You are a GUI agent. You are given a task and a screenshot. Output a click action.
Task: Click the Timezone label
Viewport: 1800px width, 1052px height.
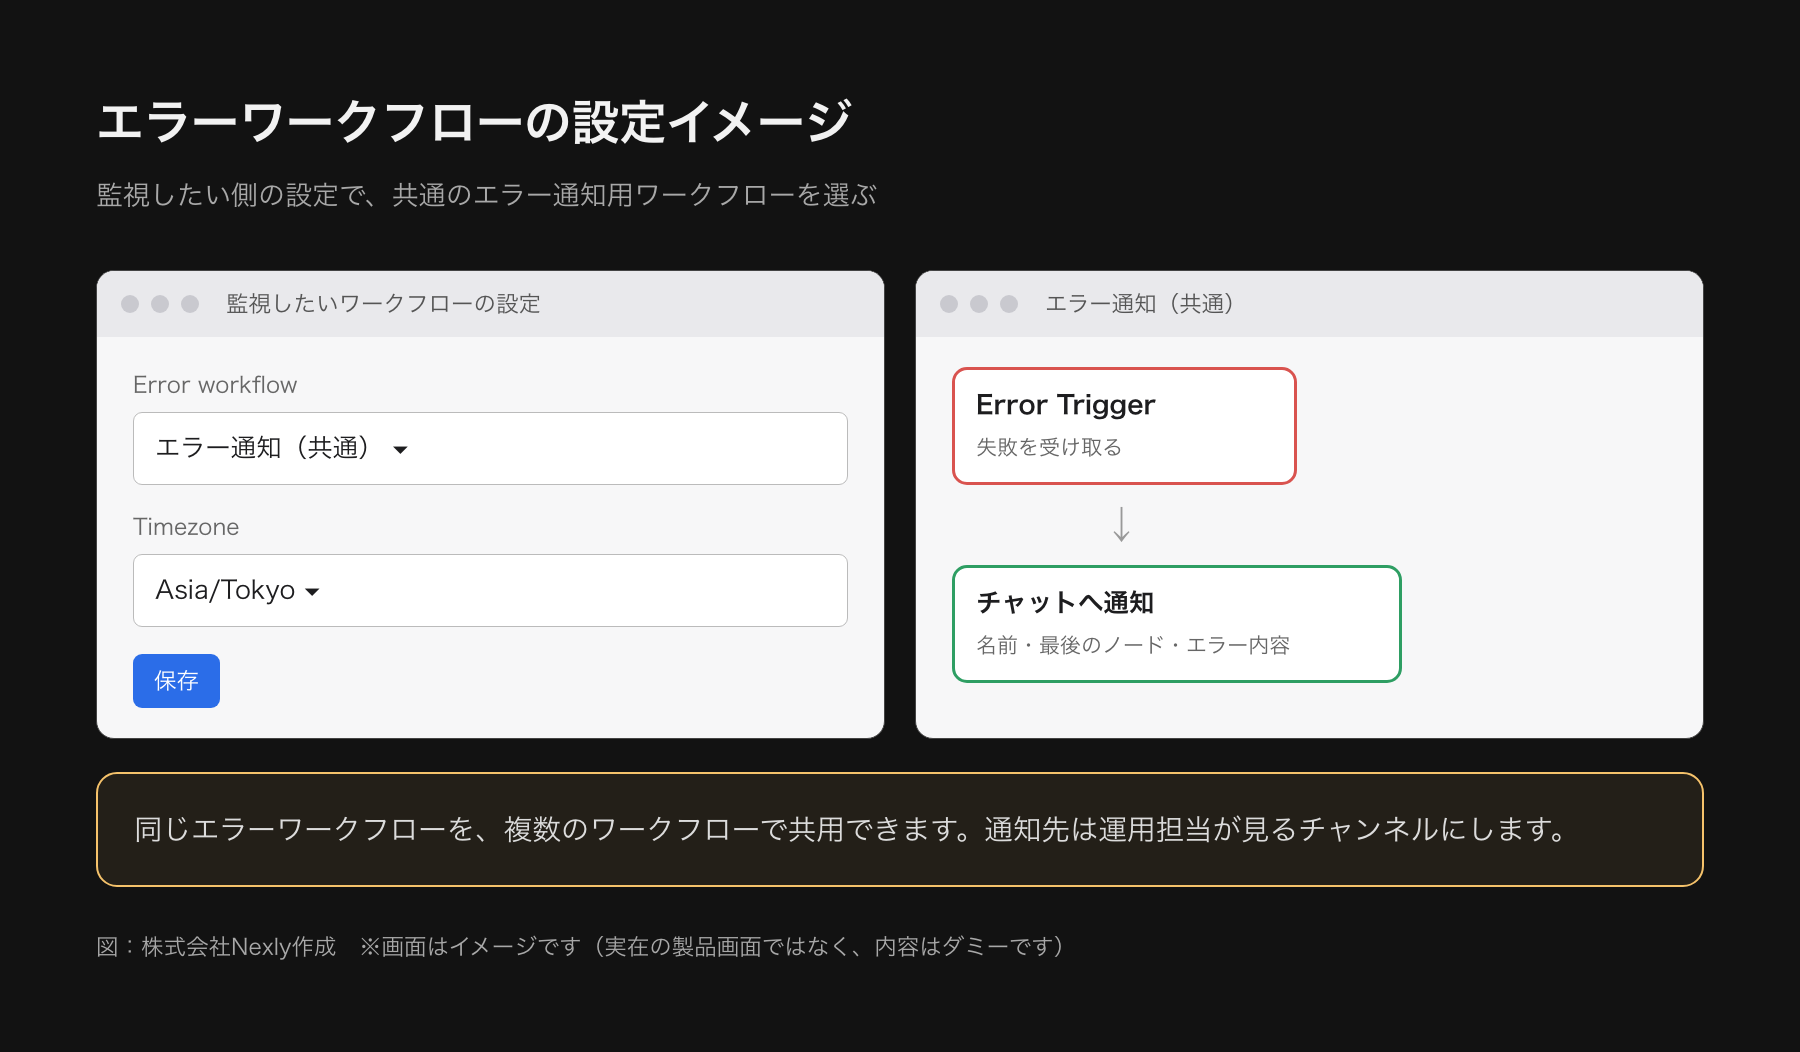[x=186, y=527]
